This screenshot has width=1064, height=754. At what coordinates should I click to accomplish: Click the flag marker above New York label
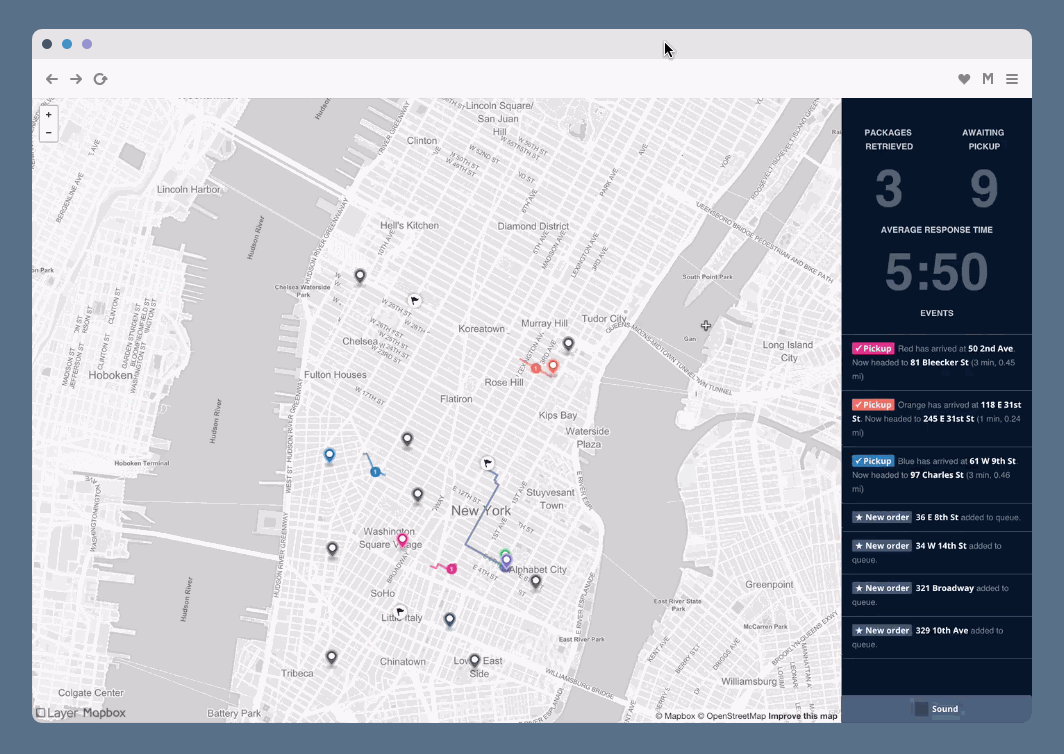(487, 464)
